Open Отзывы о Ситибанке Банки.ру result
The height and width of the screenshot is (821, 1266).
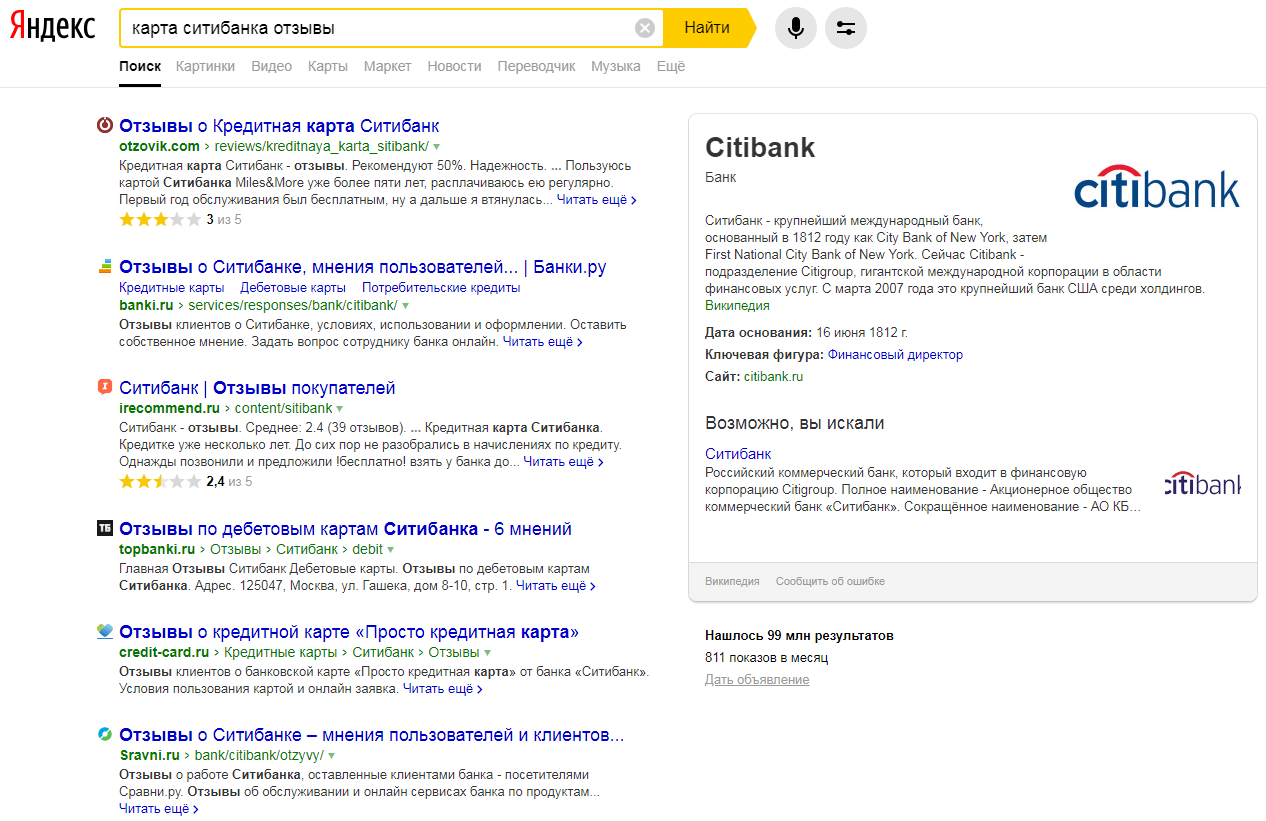pos(363,267)
